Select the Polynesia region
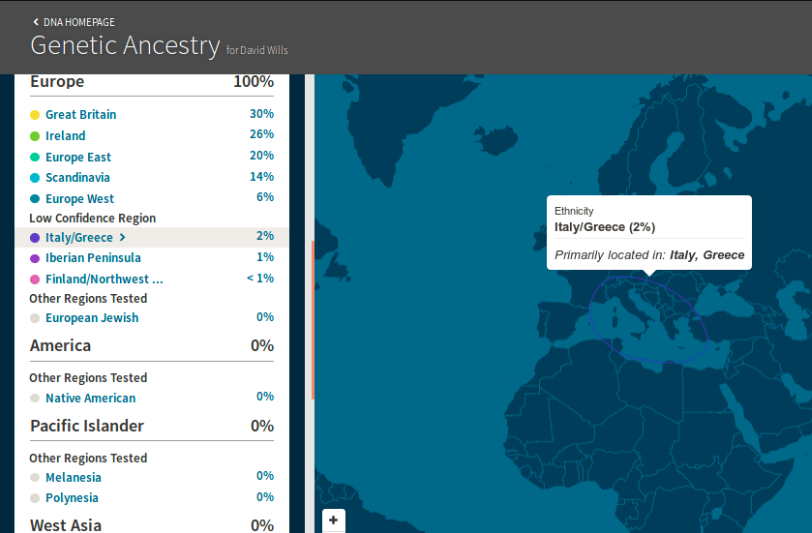Screen dimensions: 812x533 [72, 498]
